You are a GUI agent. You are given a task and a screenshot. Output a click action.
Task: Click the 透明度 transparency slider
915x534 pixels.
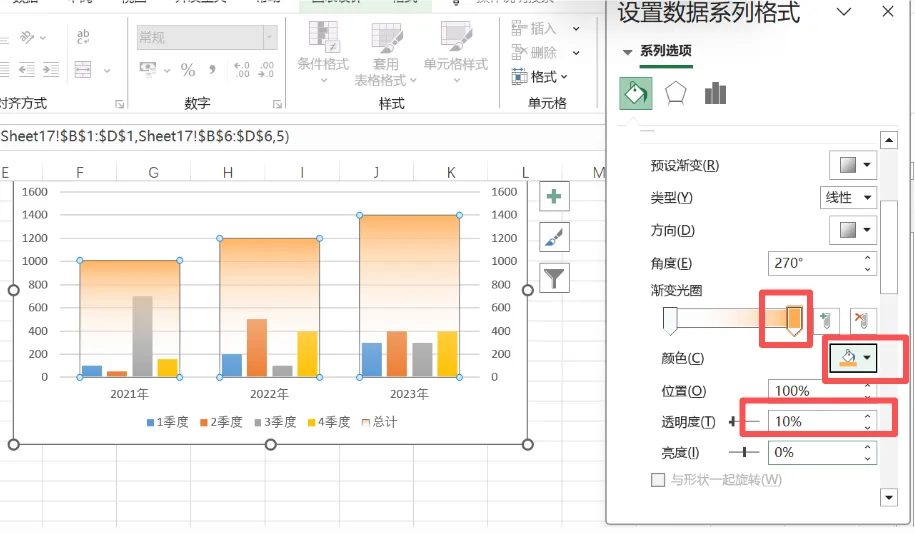(x=744, y=421)
